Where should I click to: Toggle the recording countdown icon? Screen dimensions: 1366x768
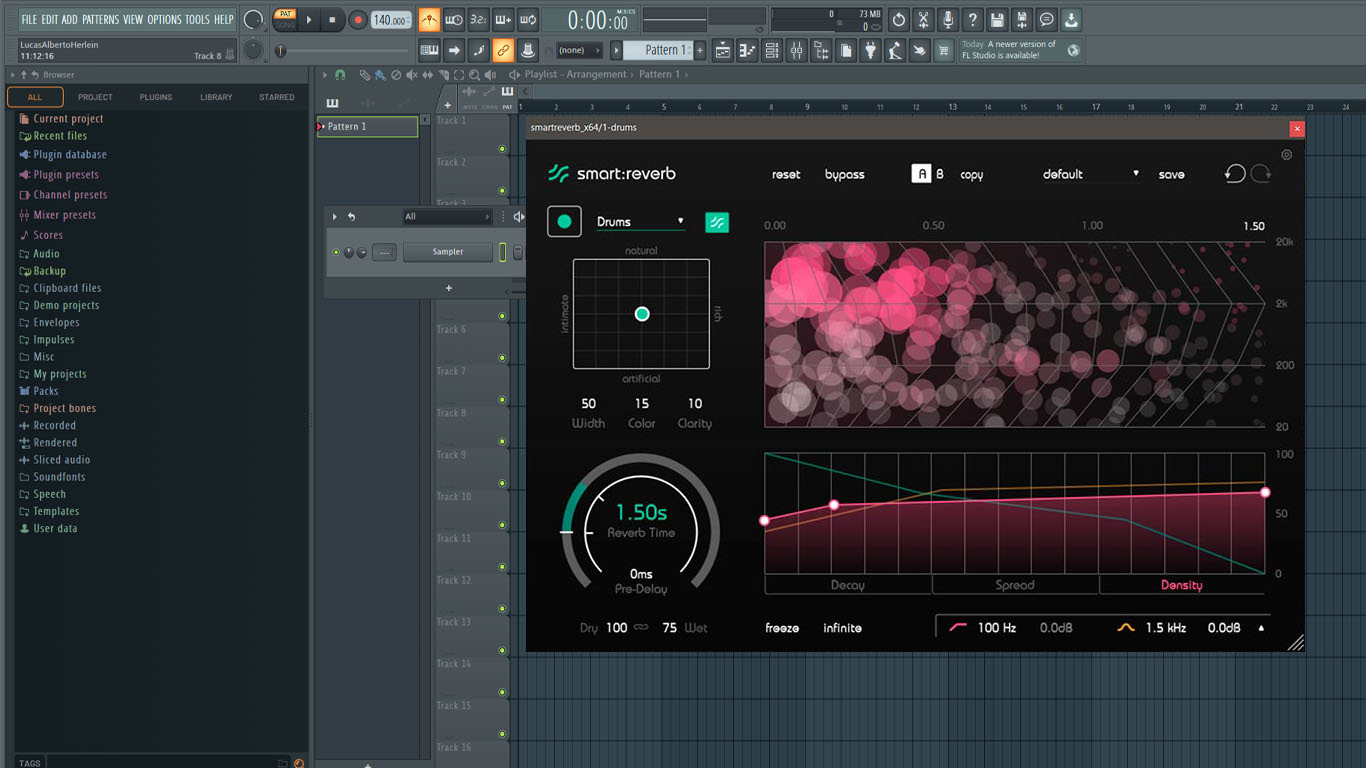[479, 20]
